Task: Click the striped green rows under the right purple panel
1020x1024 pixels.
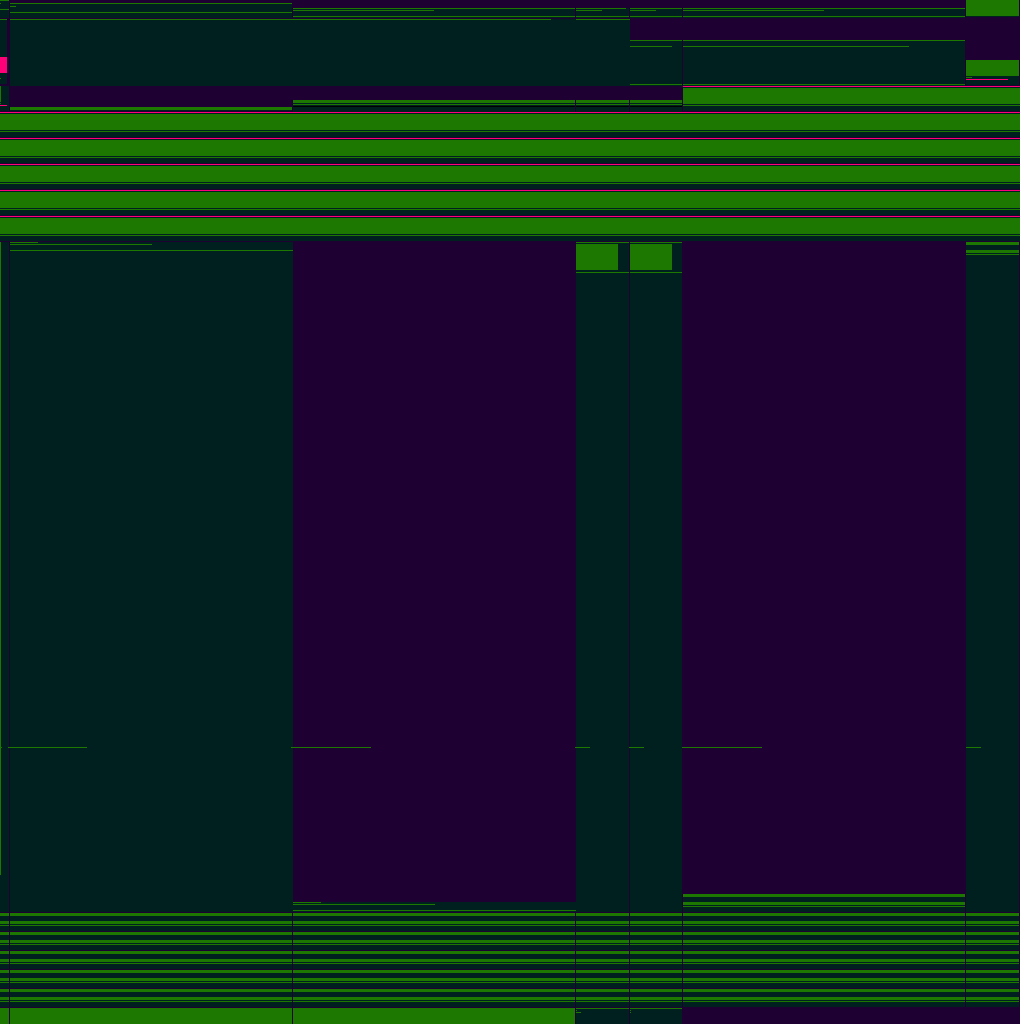Action: point(823,950)
